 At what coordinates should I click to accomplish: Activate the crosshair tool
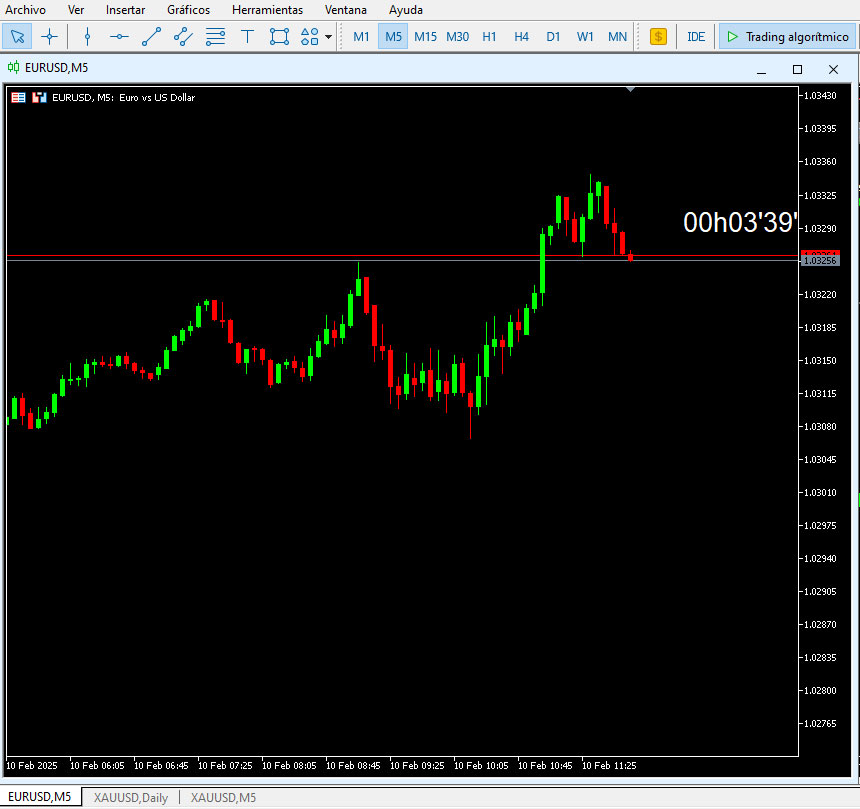[x=49, y=37]
